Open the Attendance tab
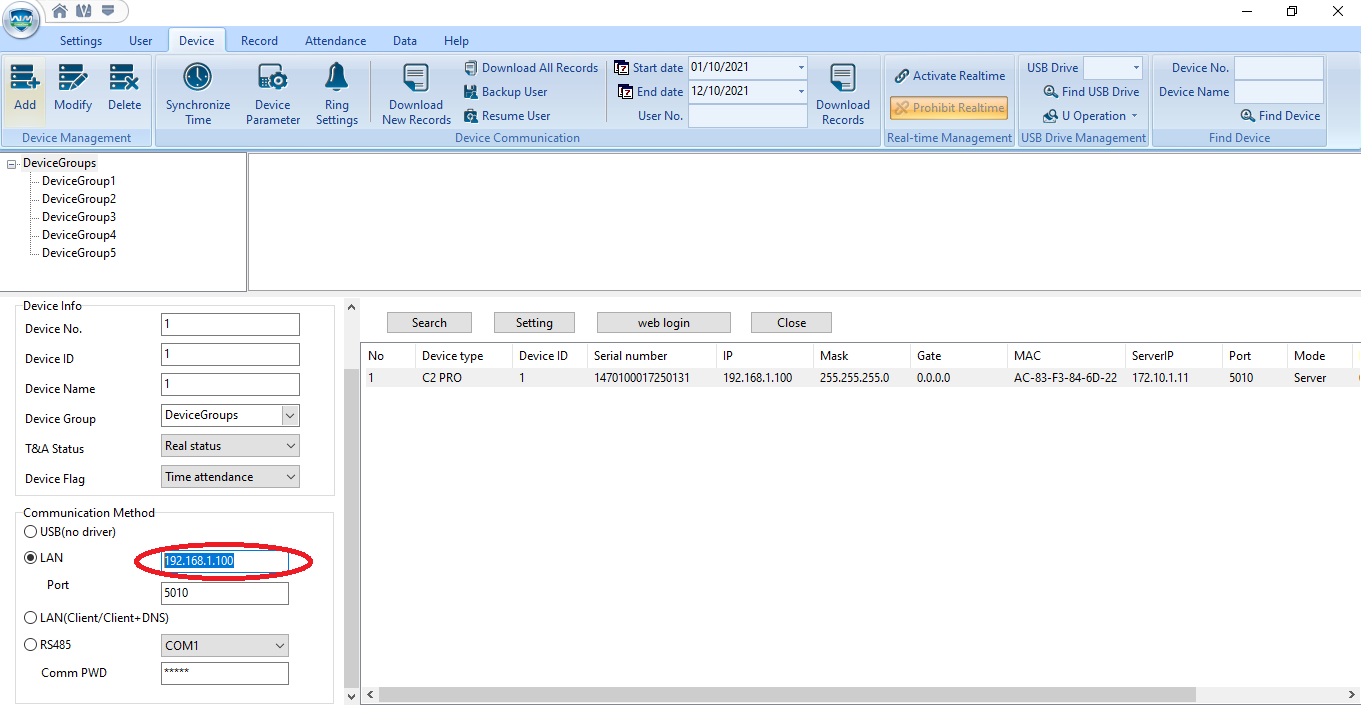Image resolution: width=1361 pixels, height=705 pixels. (335, 41)
